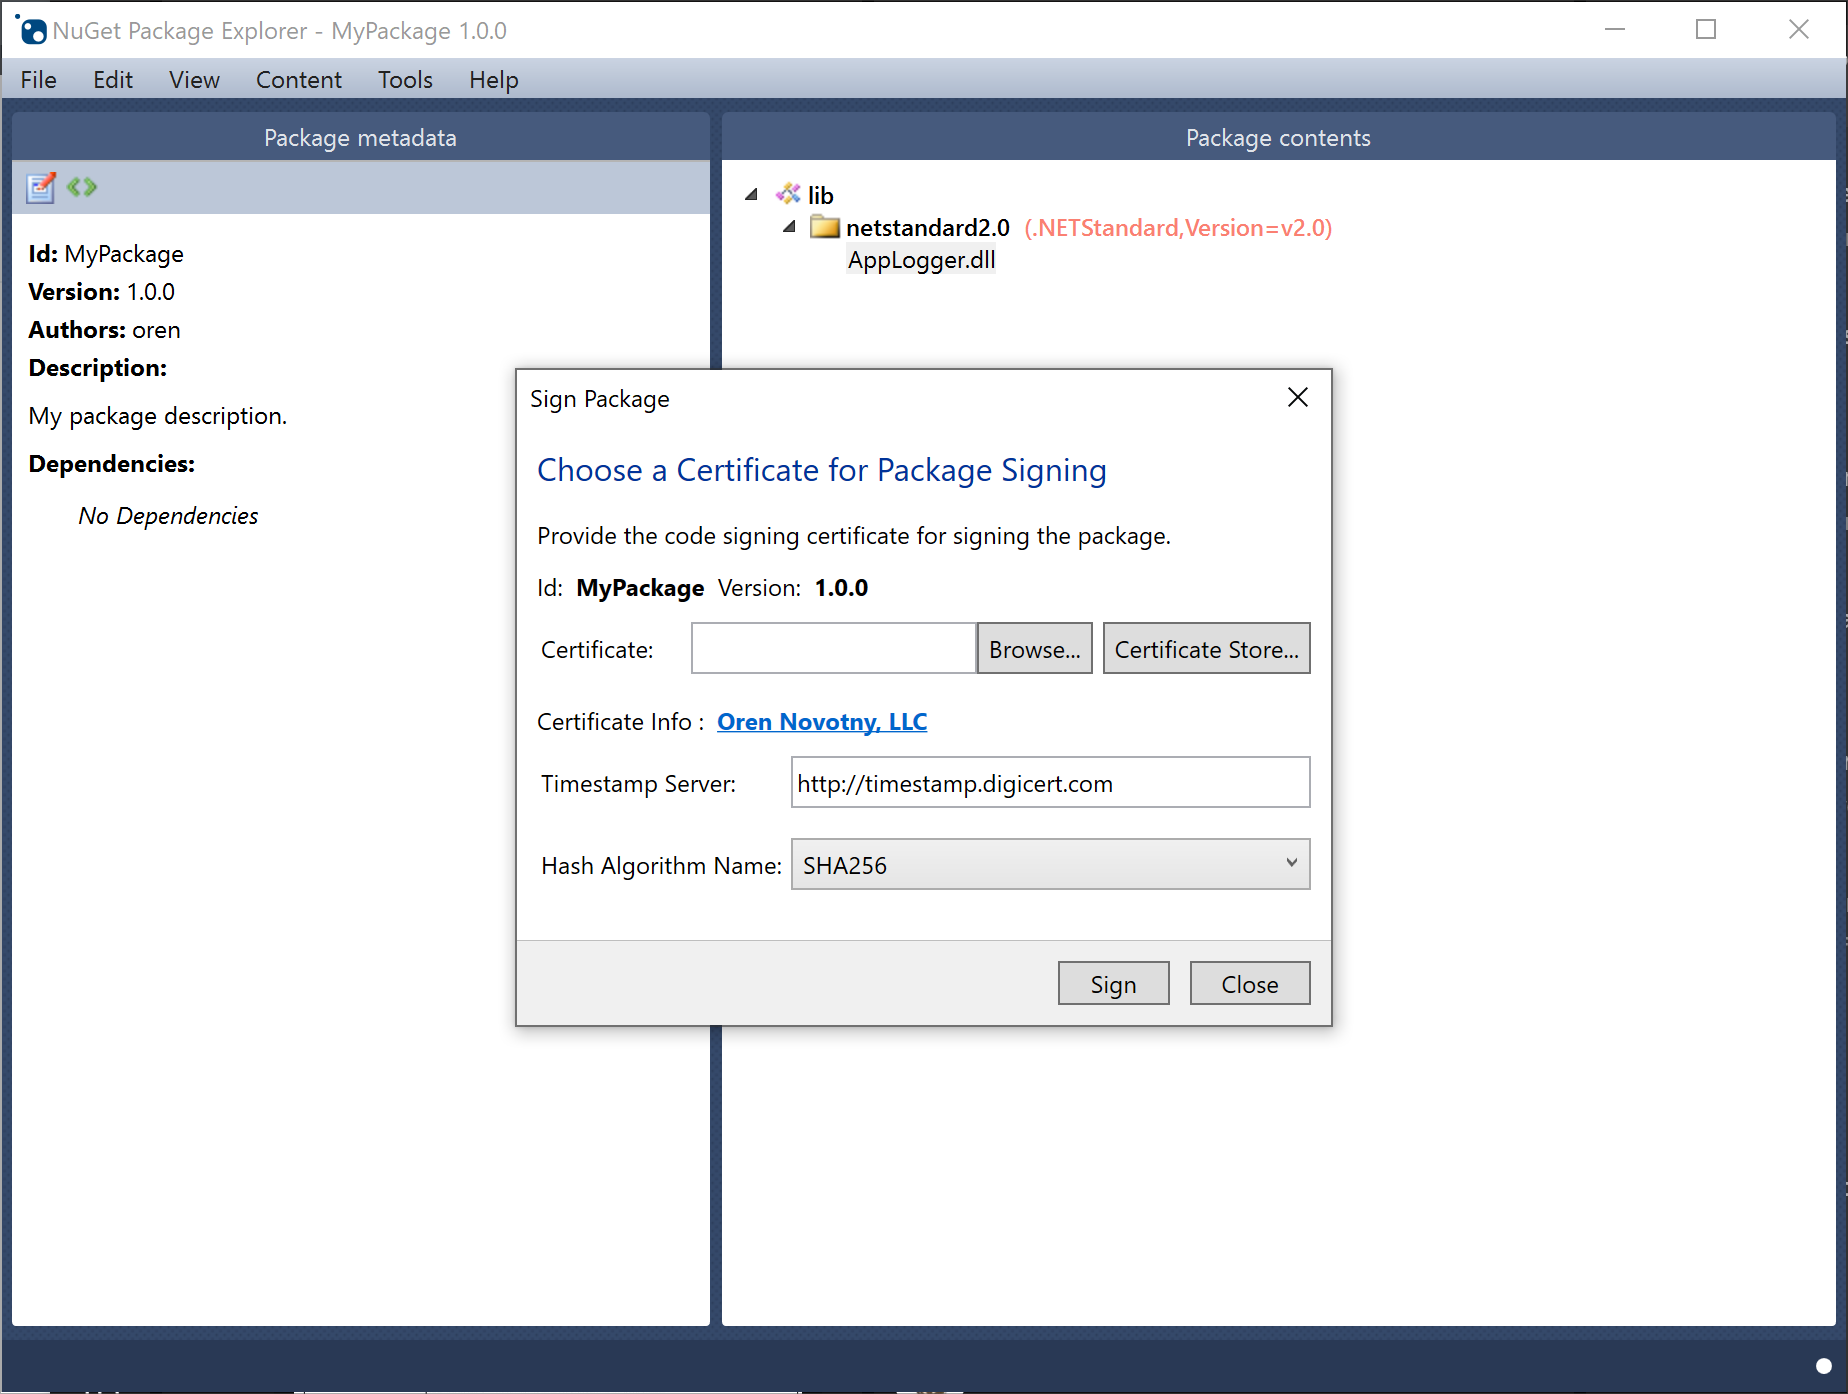The width and height of the screenshot is (1848, 1394).
Task: Open the Hash Algorithm Name dropdown
Action: click(x=1050, y=865)
